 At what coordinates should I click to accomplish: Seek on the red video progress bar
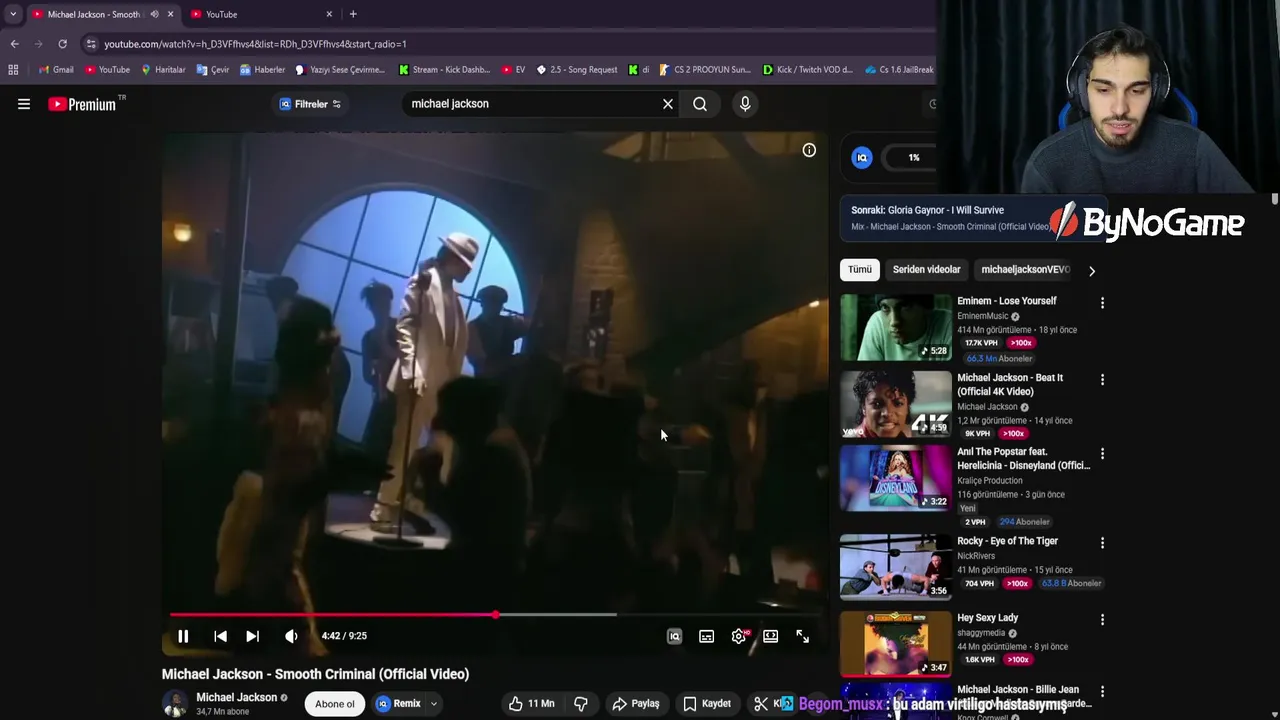coord(495,615)
